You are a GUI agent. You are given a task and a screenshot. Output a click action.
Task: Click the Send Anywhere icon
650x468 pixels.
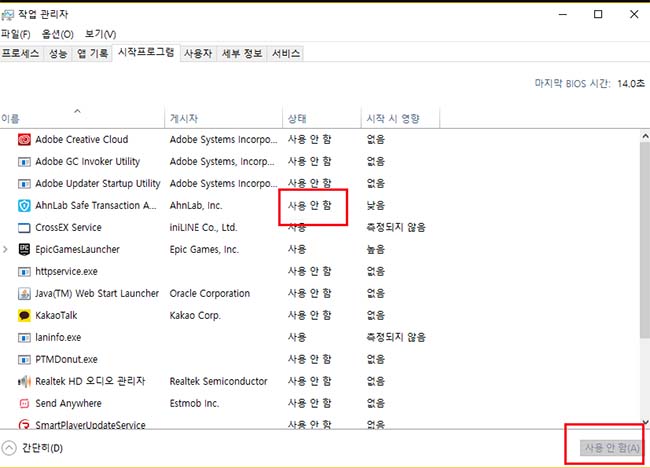pos(24,403)
